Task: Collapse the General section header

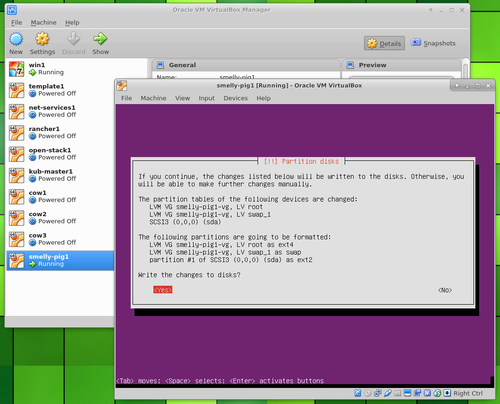Action: pyautogui.click(x=246, y=65)
